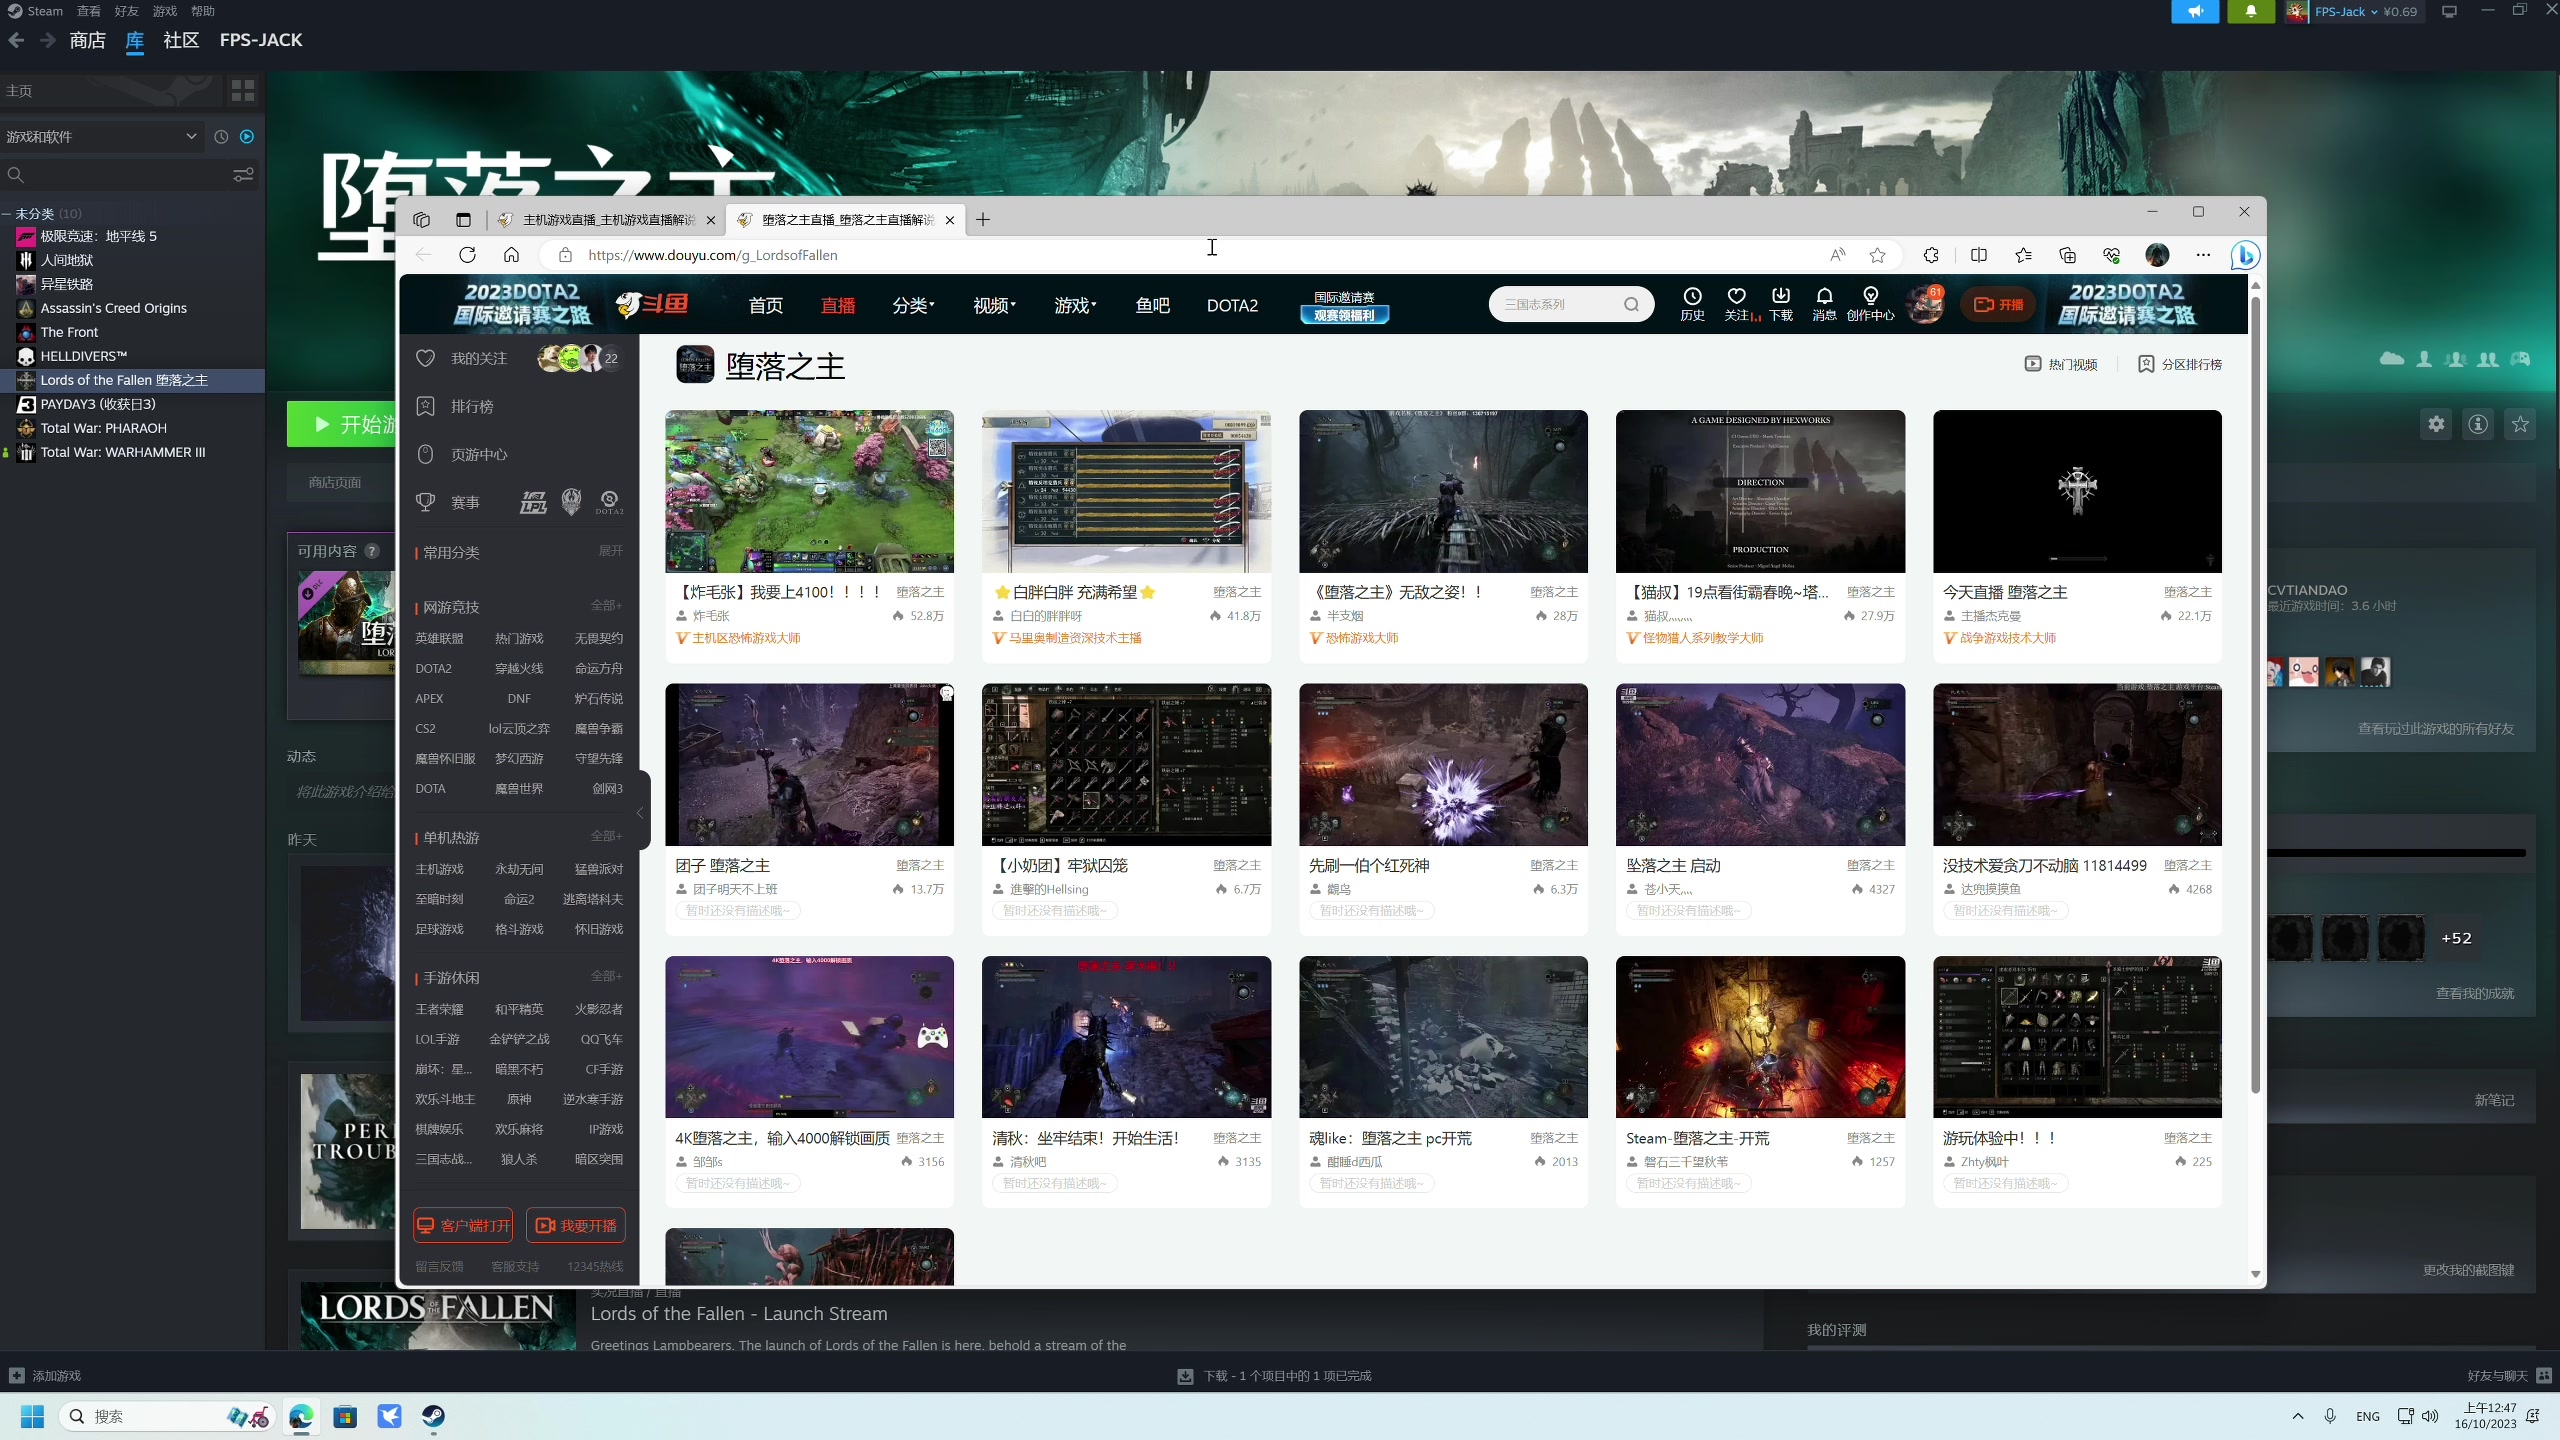The image size is (2560, 1440).
Task: Open a new browser tab plus button
Action: tap(983, 220)
